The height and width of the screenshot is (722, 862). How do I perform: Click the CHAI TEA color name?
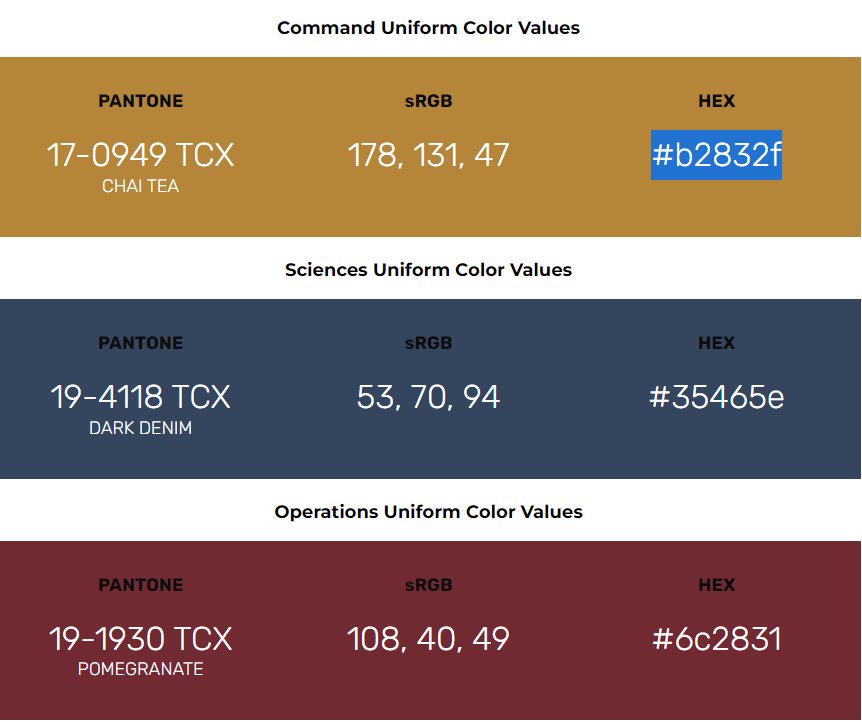141,186
